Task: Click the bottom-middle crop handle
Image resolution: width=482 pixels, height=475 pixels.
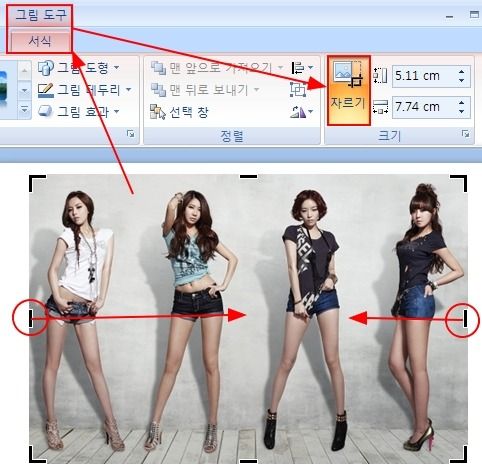Action: (248, 461)
